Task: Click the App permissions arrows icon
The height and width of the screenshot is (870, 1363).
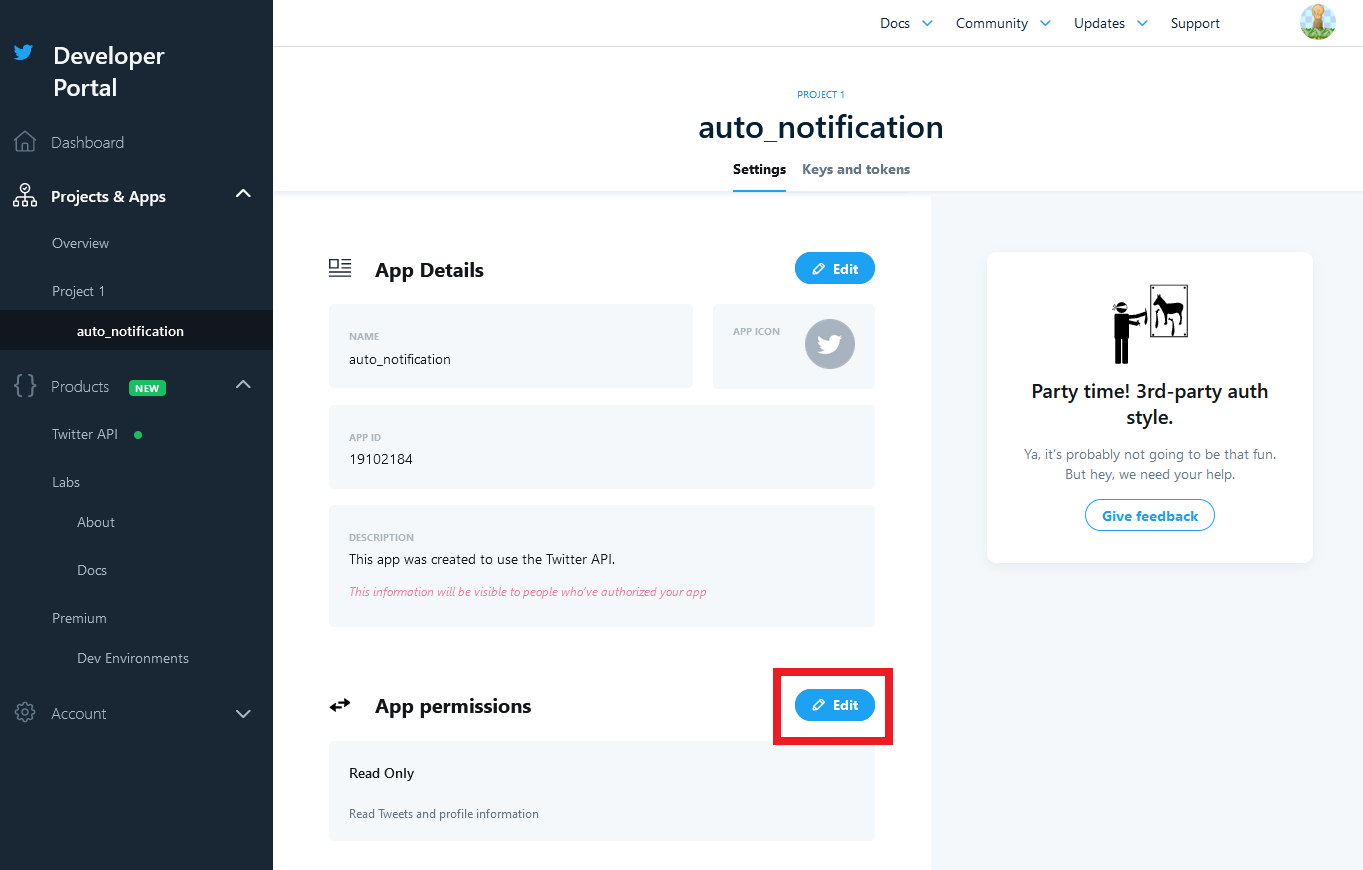Action: (340, 705)
